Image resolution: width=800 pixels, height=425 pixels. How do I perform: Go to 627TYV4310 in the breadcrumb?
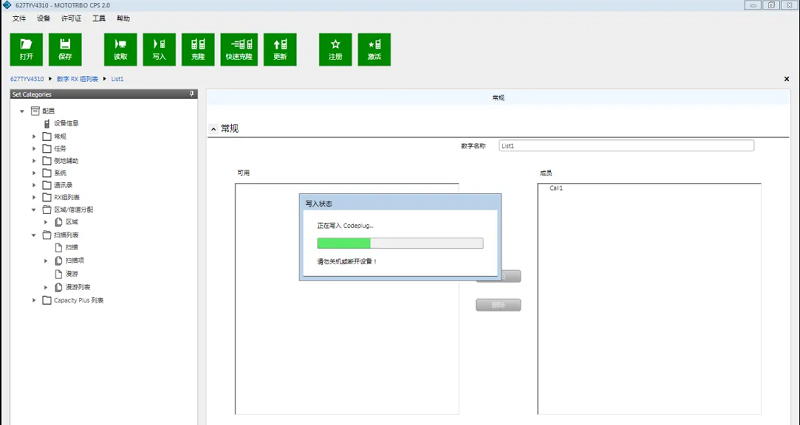(27, 79)
